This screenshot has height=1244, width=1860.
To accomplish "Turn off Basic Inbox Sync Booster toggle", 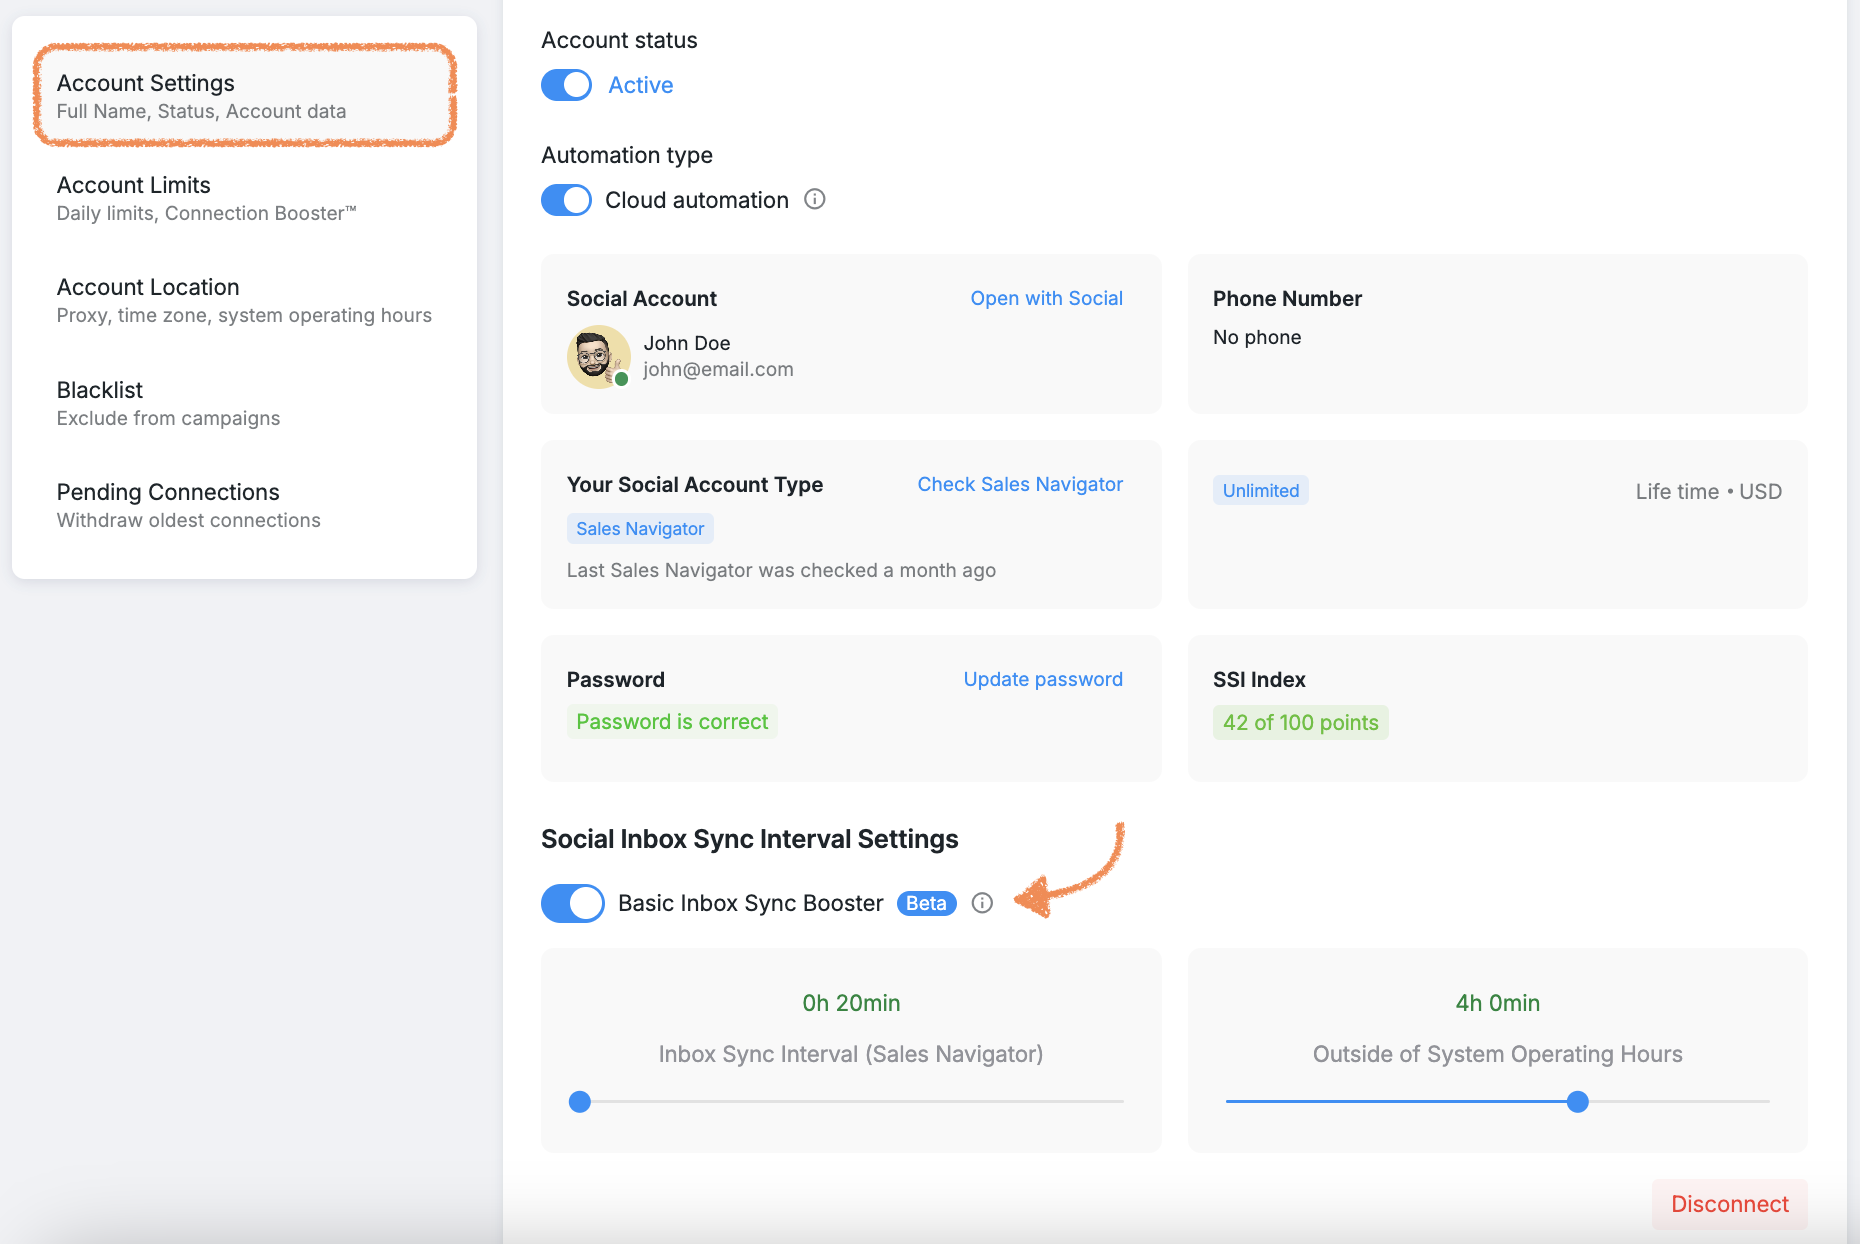I will click(x=573, y=903).
